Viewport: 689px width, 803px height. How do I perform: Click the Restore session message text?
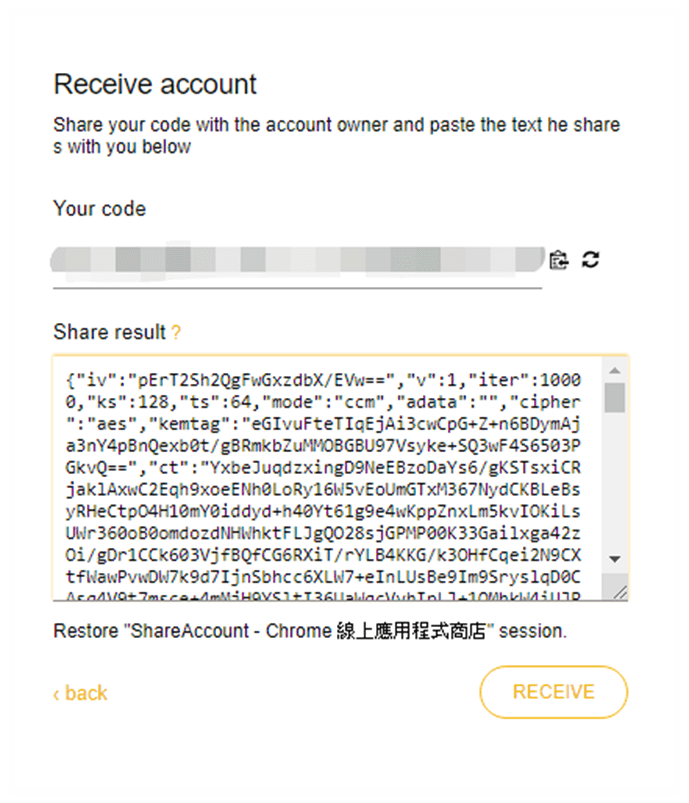[309, 632]
